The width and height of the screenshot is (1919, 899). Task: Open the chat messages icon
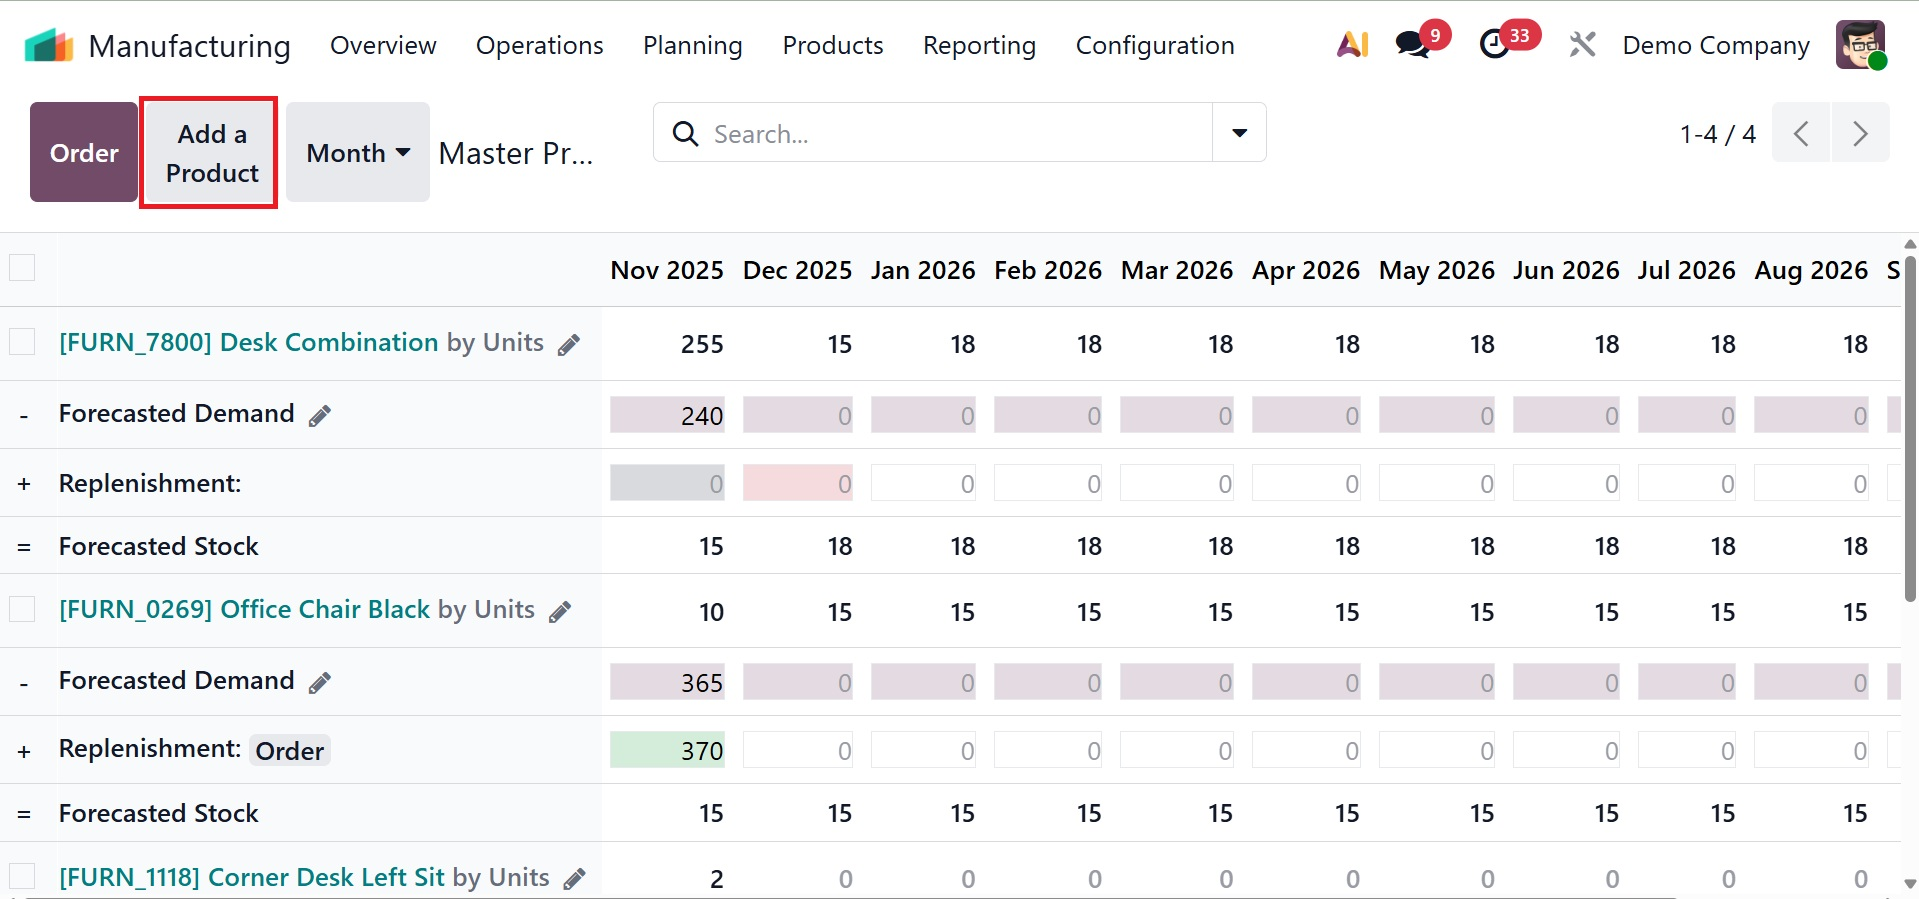(1412, 45)
